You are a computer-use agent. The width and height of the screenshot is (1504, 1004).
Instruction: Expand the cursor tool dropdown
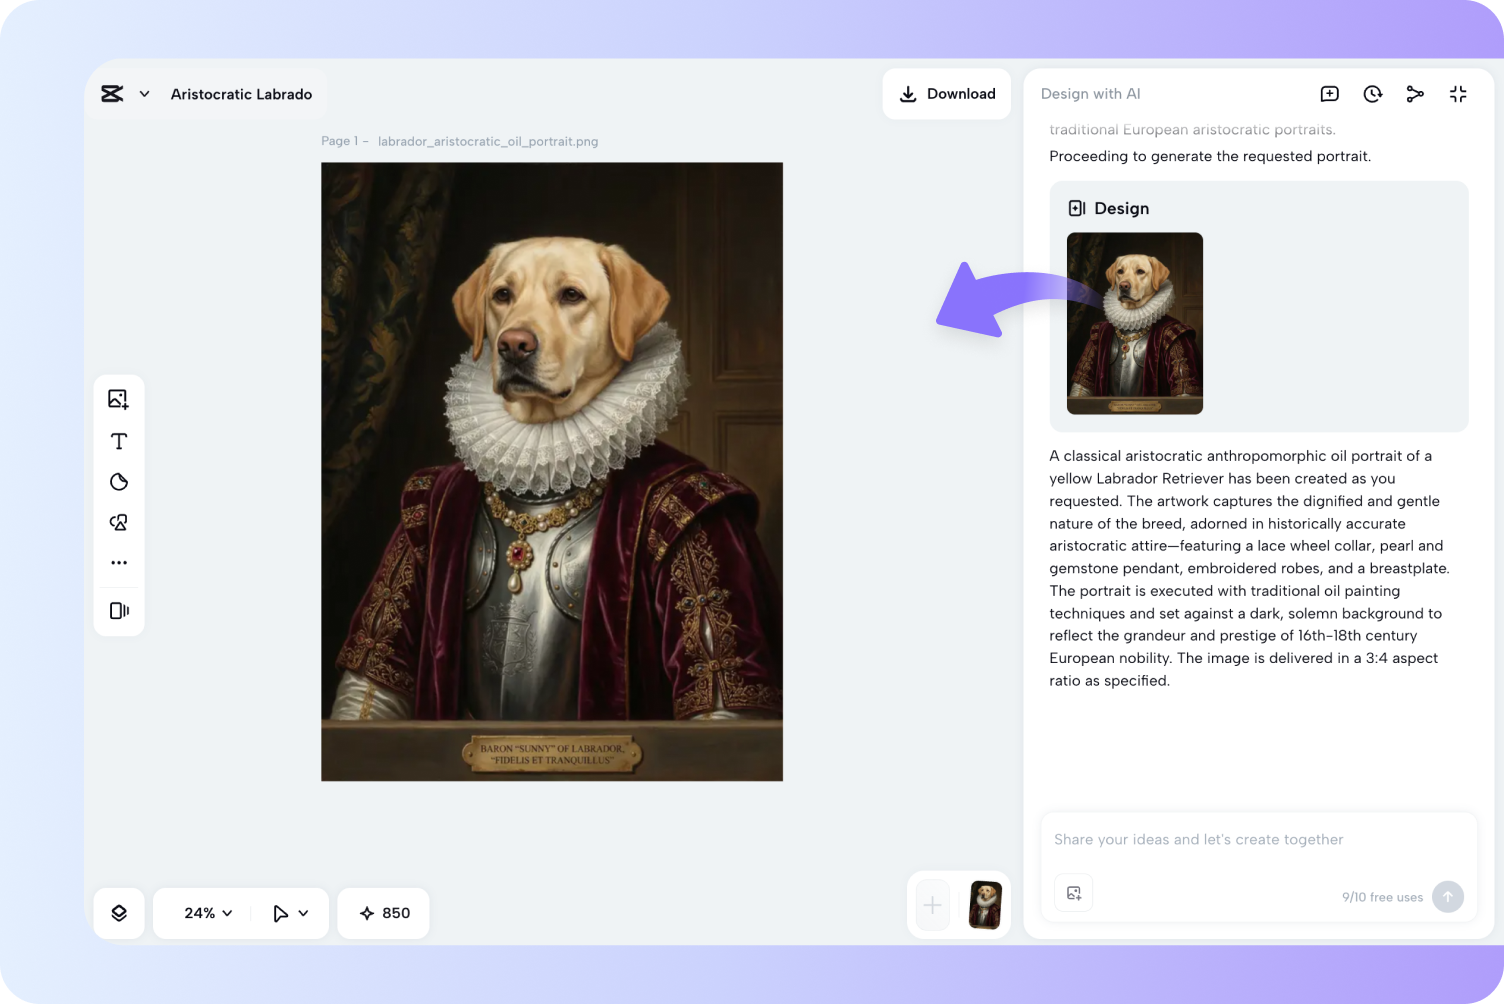(x=288, y=913)
